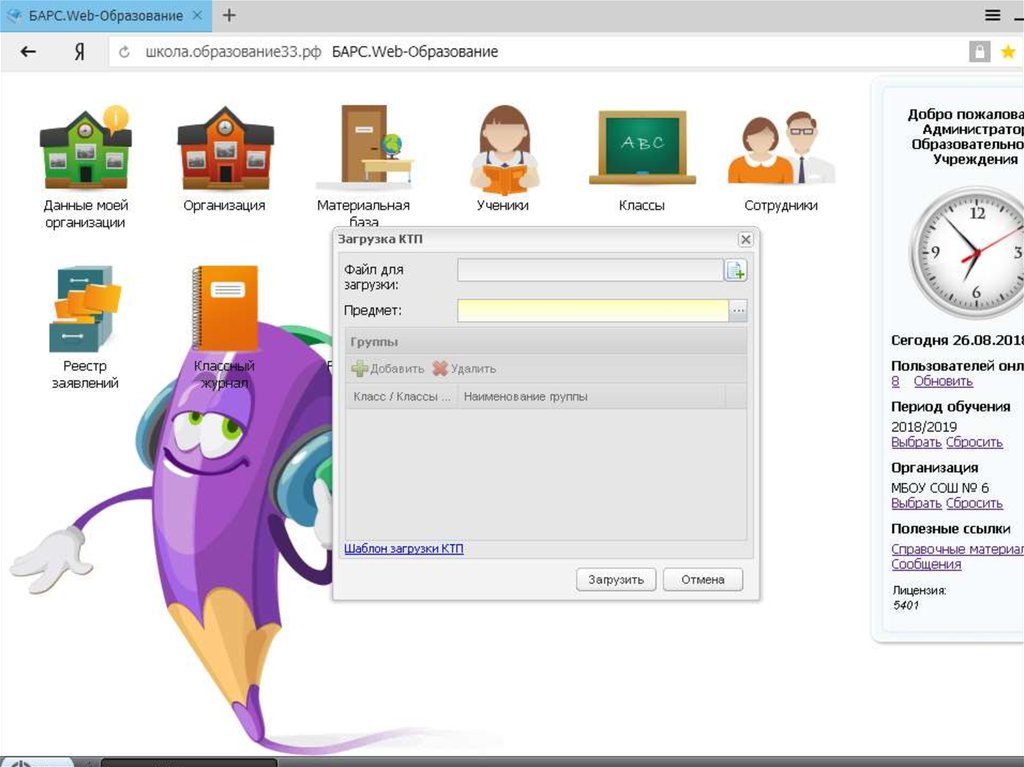Open the Классы chalkboard icon

(x=642, y=147)
